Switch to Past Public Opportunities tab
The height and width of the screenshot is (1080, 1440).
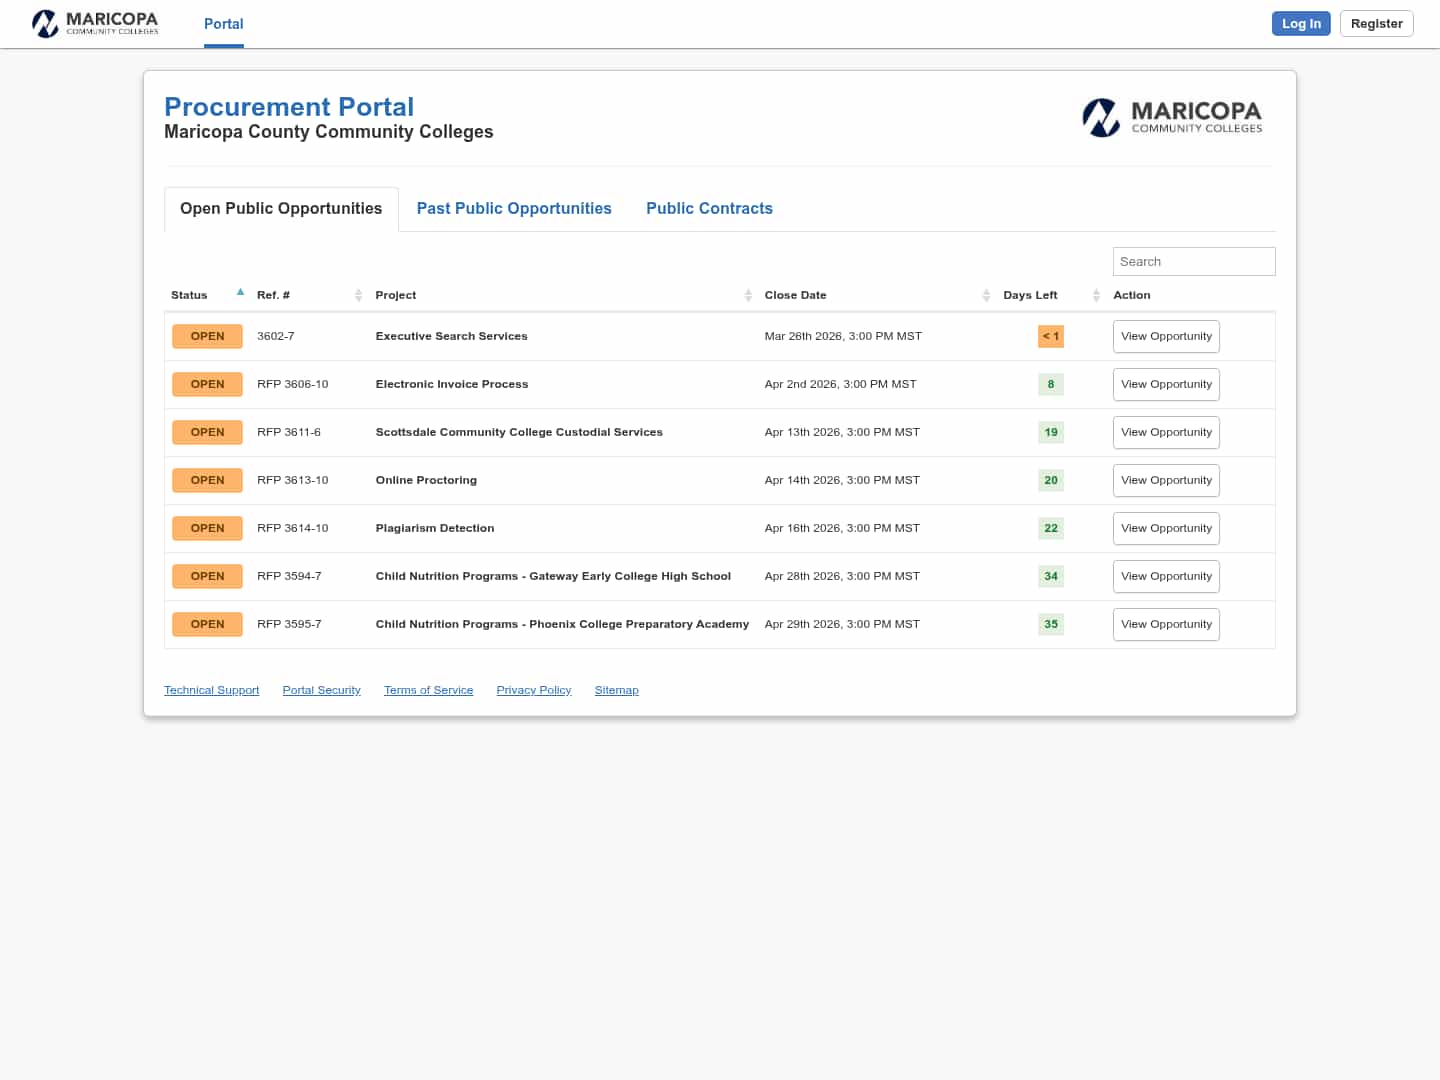point(514,208)
